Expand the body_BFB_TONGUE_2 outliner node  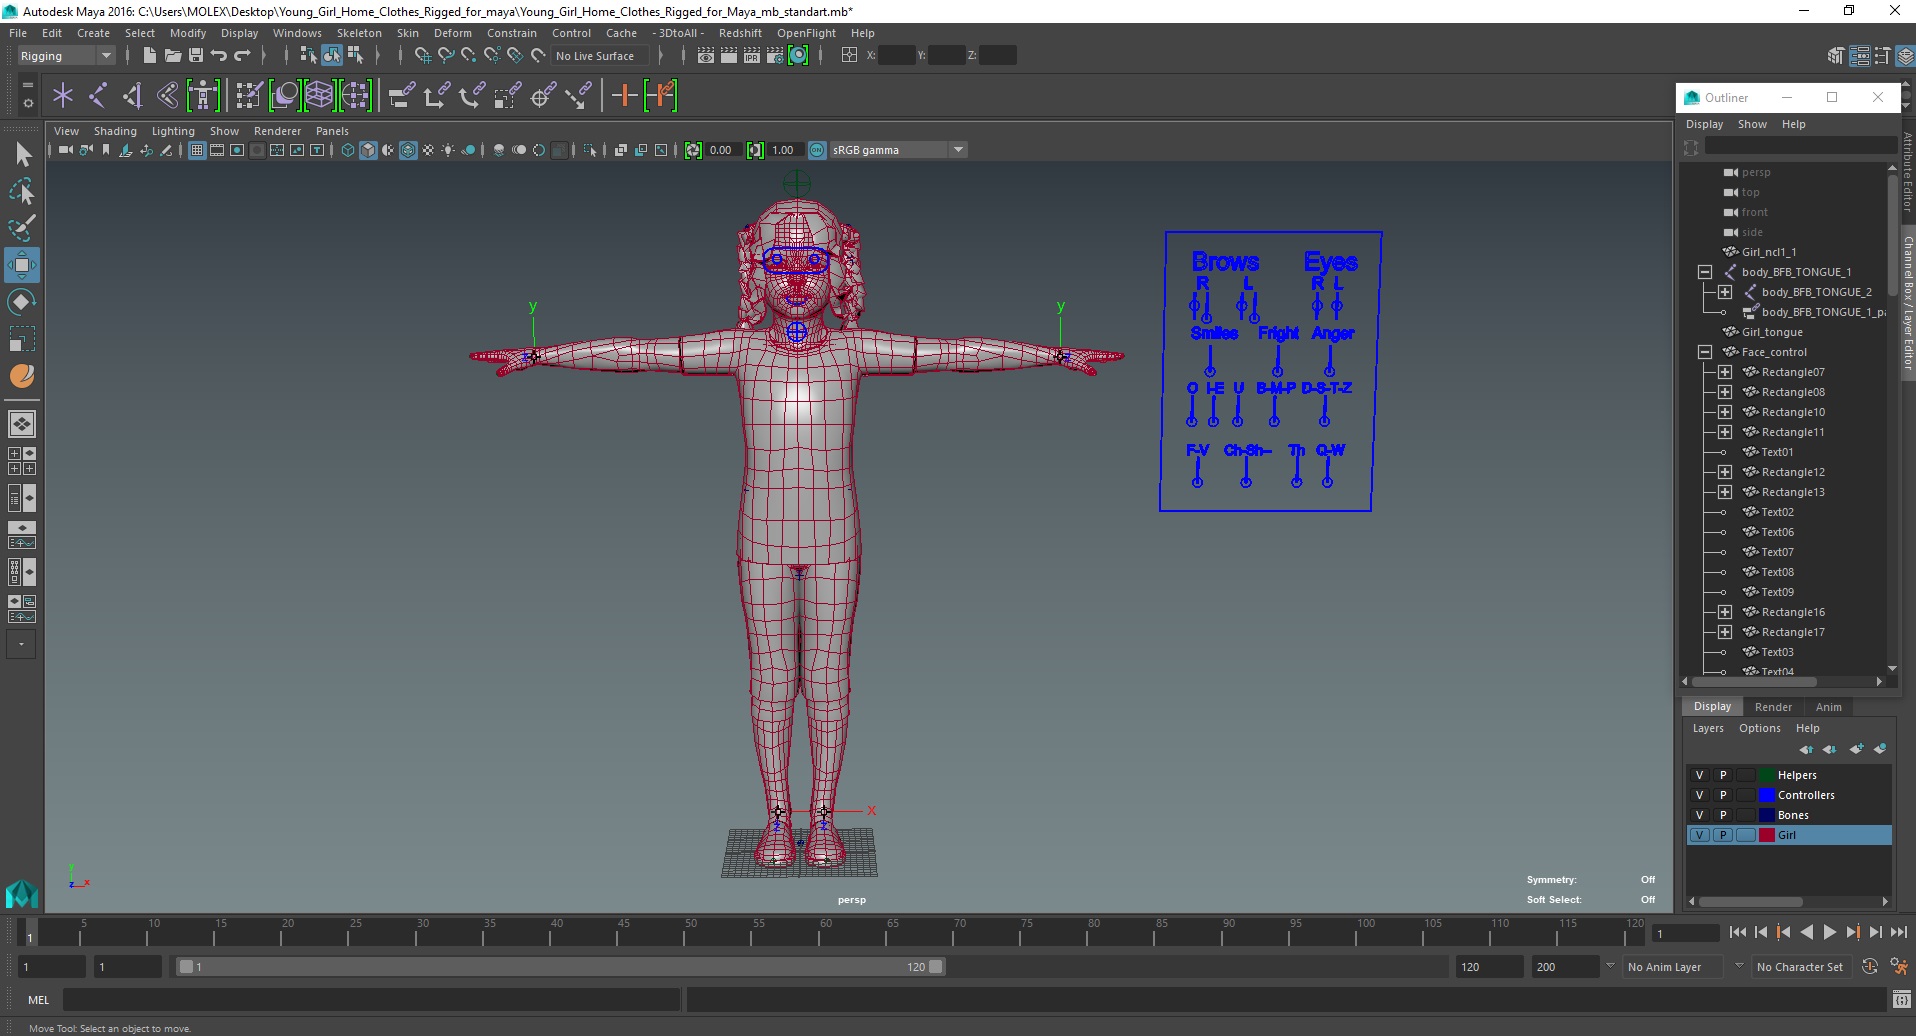(1725, 292)
